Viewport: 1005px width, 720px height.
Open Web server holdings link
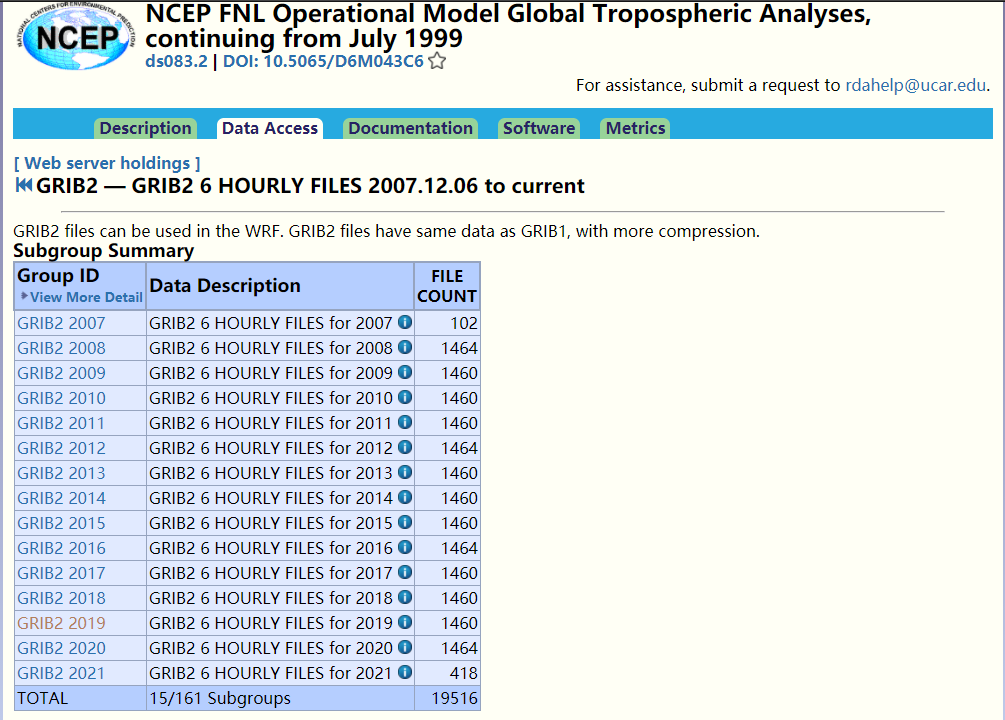pyautogui.click(x=107, y=163)
